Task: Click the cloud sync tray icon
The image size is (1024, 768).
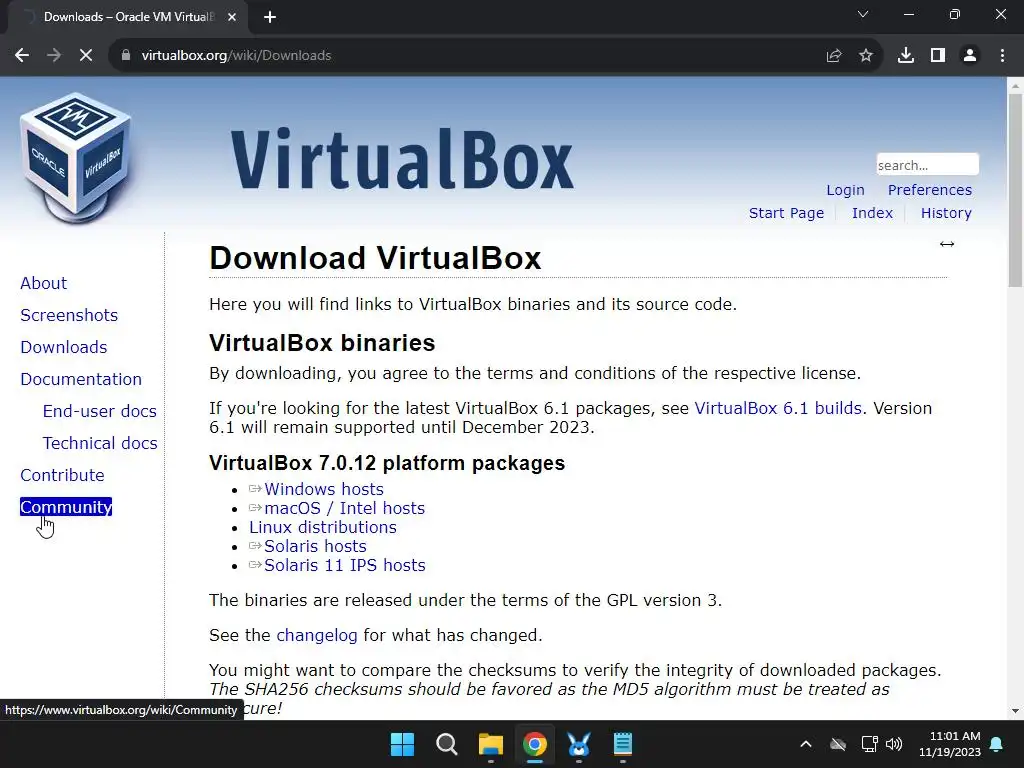Action: click(838, 744)
